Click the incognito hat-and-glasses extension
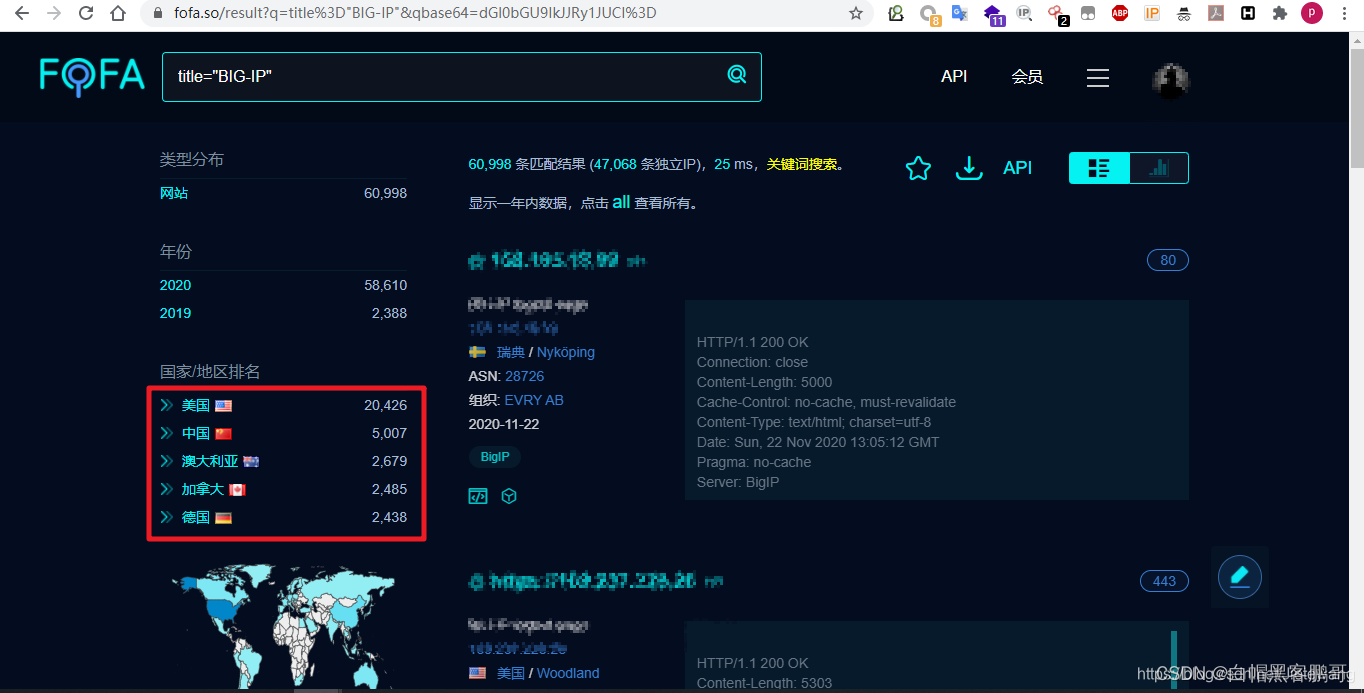This screenshot has height=693, width=1364. [x=1184, y=13]
